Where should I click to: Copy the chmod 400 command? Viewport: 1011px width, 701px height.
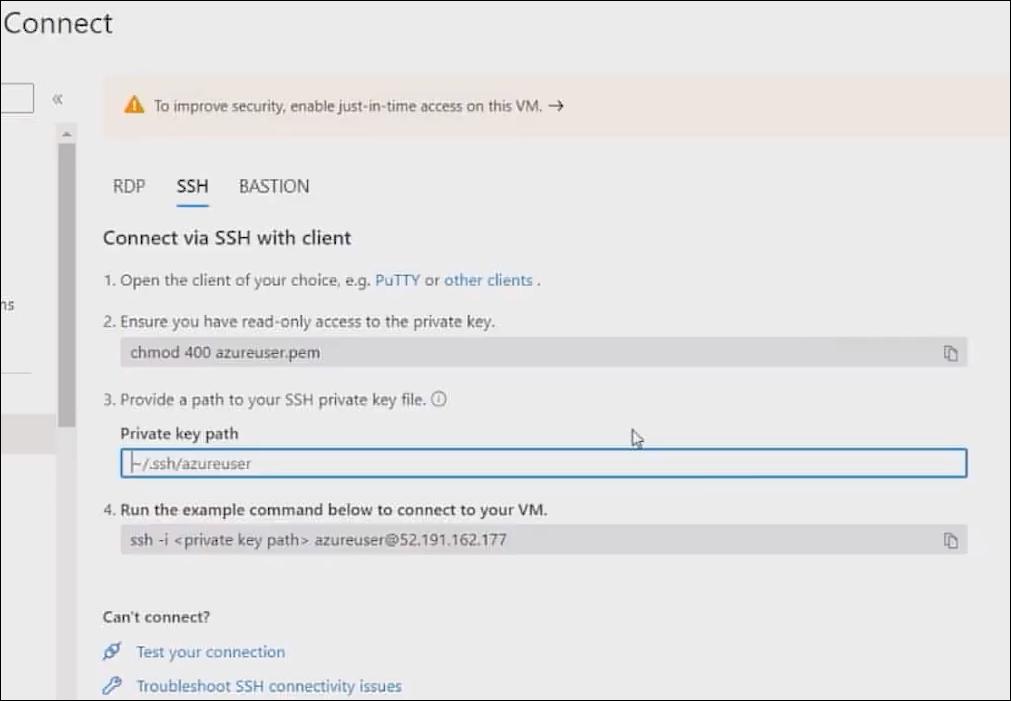coord(950,353)
